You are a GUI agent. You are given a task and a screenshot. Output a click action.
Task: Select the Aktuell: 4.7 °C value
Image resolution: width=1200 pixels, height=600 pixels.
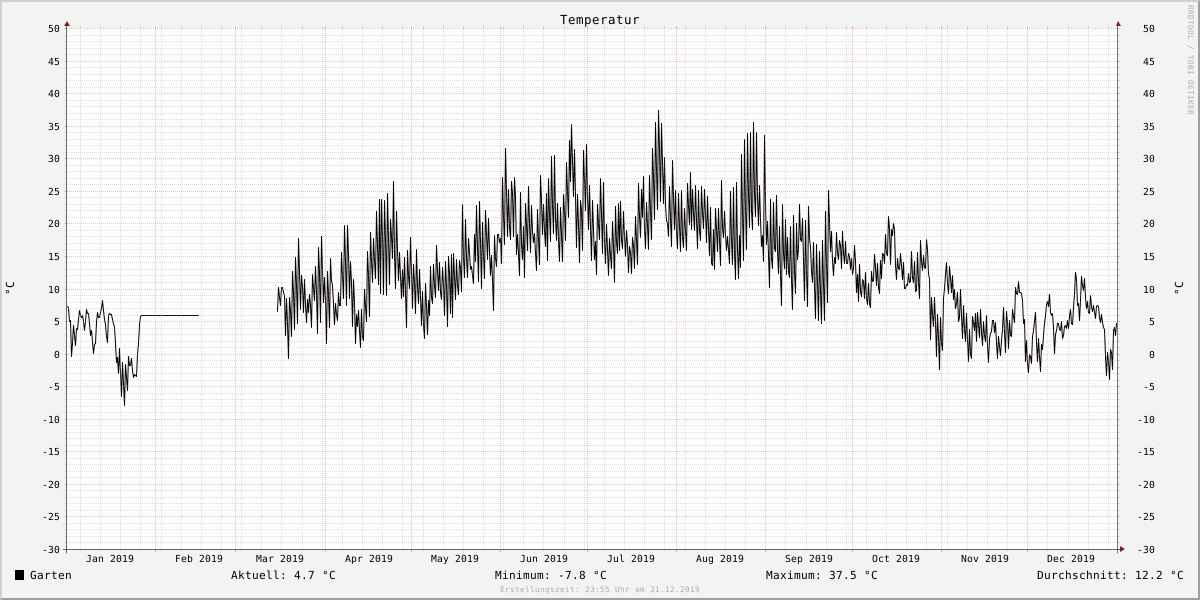point(283,575)
